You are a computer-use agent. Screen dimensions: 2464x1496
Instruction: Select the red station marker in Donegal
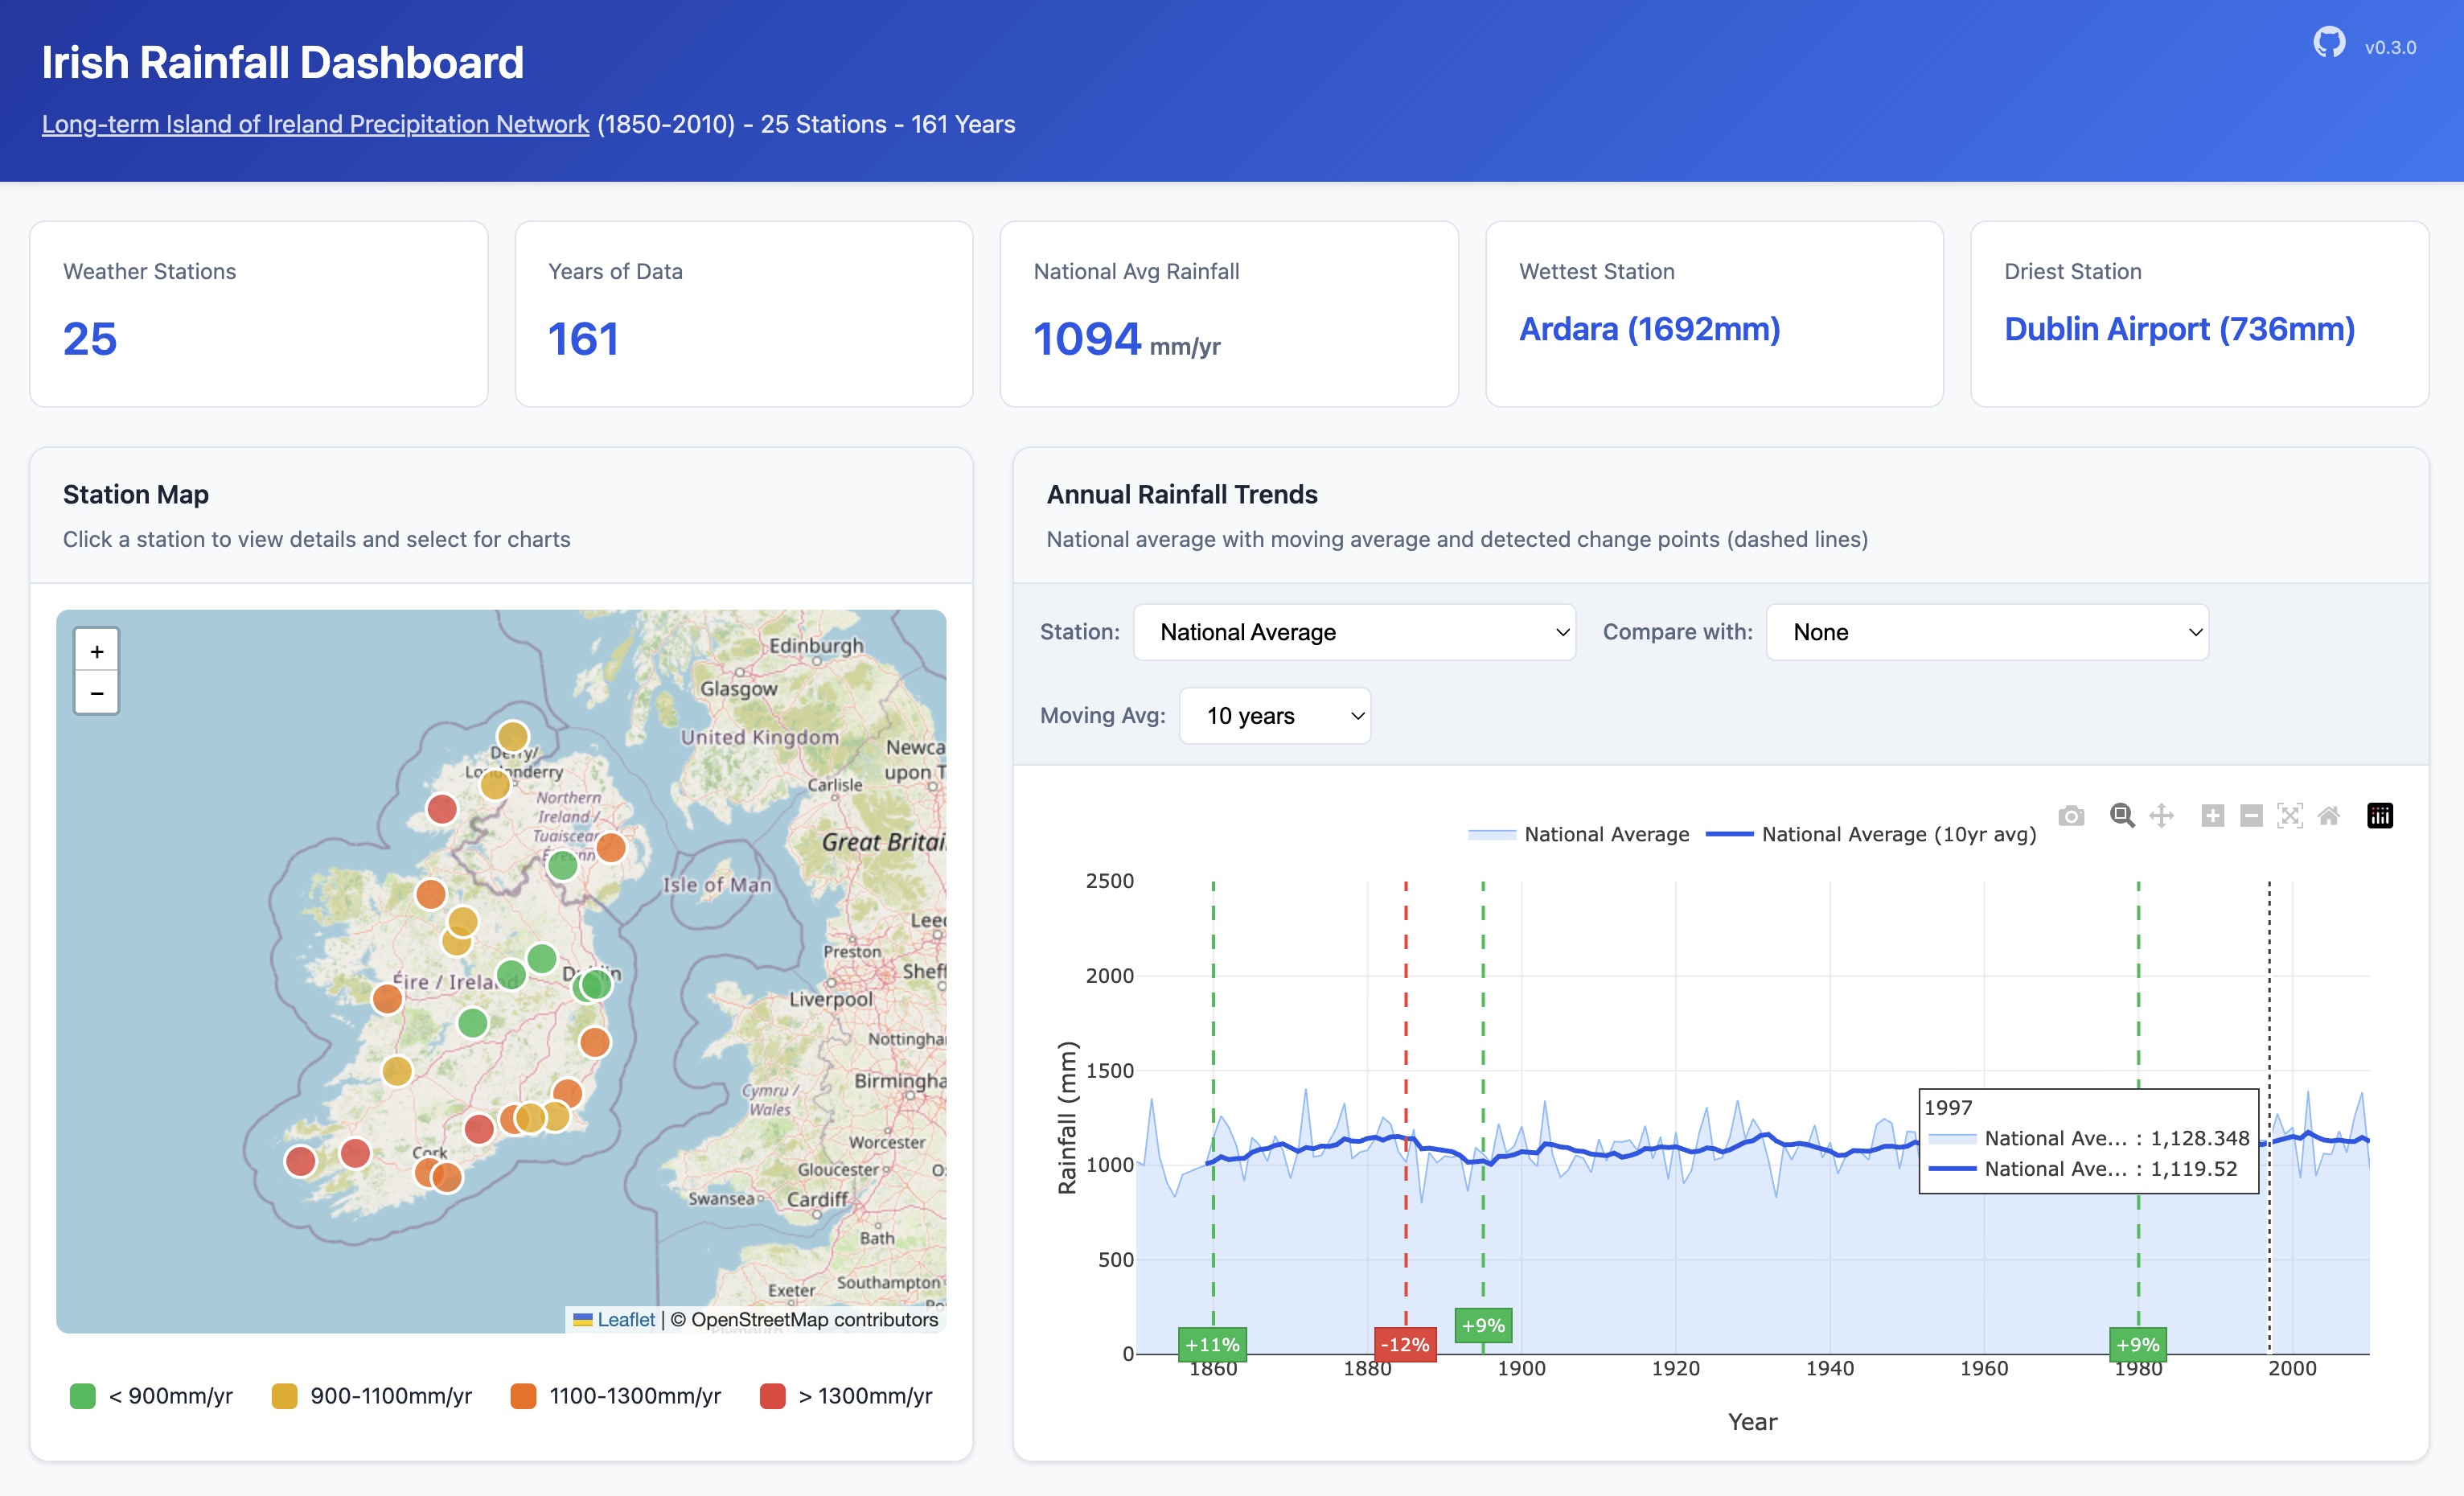(x=442, y=809)
